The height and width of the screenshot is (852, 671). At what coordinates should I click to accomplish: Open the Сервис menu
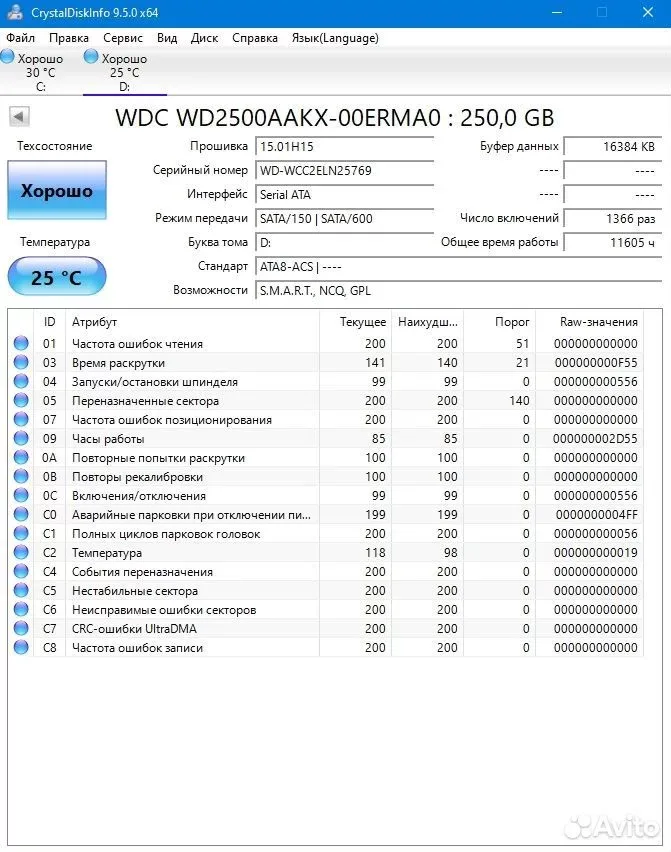(x=123, y=38)
